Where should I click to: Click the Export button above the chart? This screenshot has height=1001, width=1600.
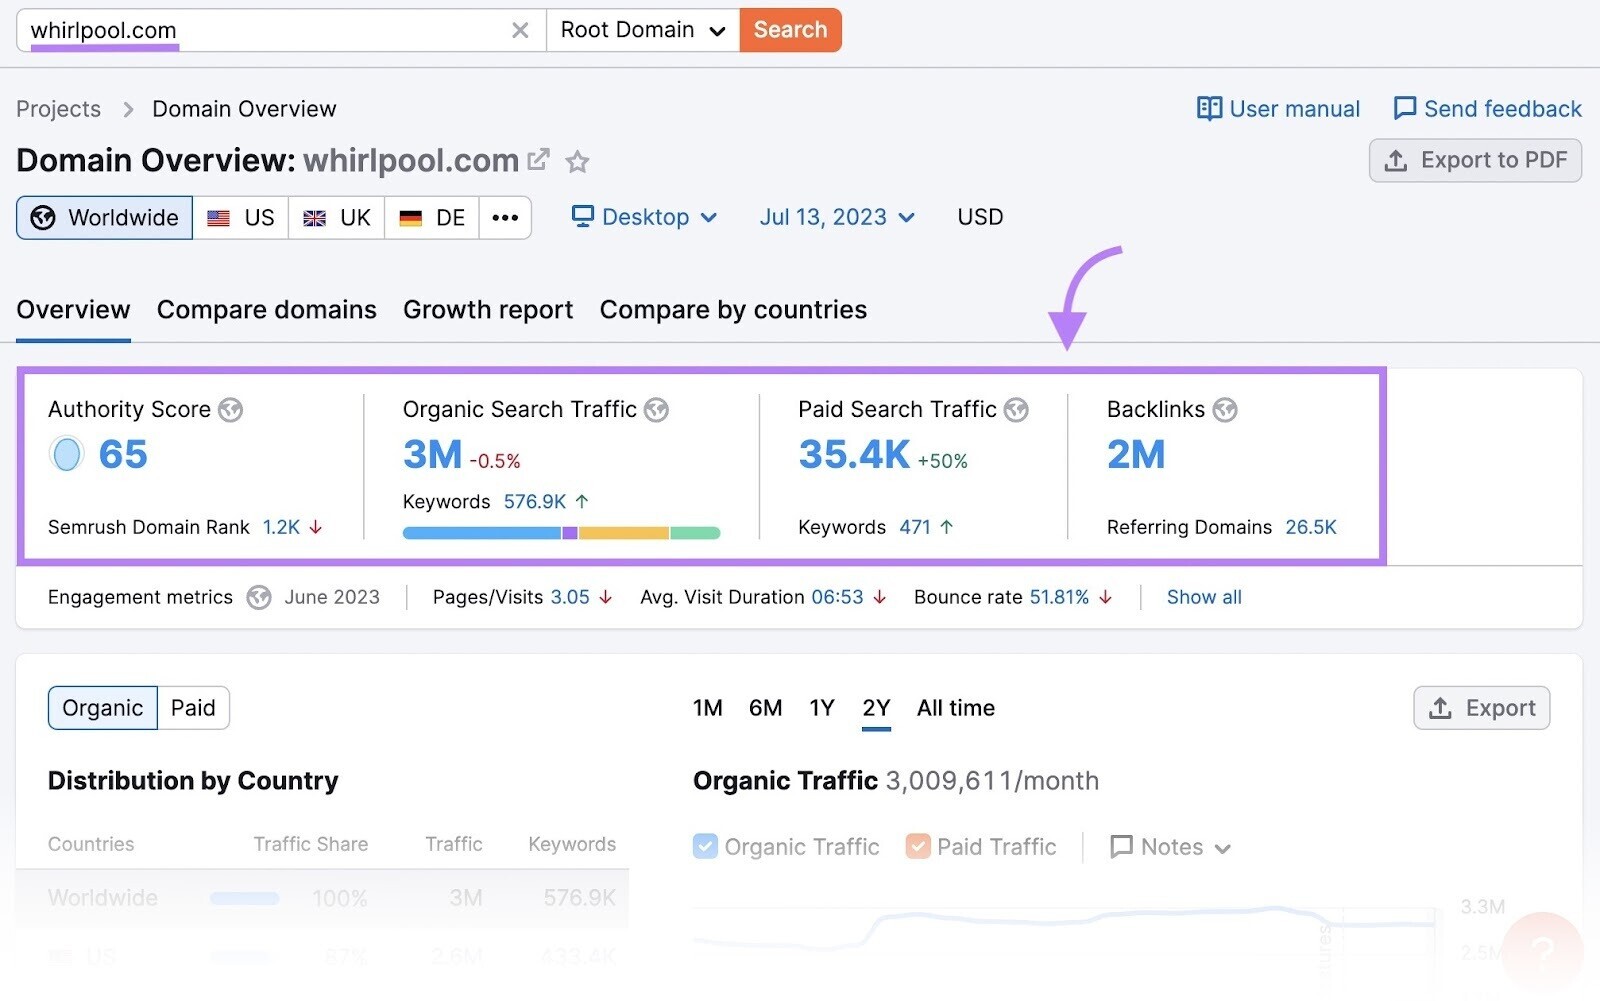[x=1481, y=708]
